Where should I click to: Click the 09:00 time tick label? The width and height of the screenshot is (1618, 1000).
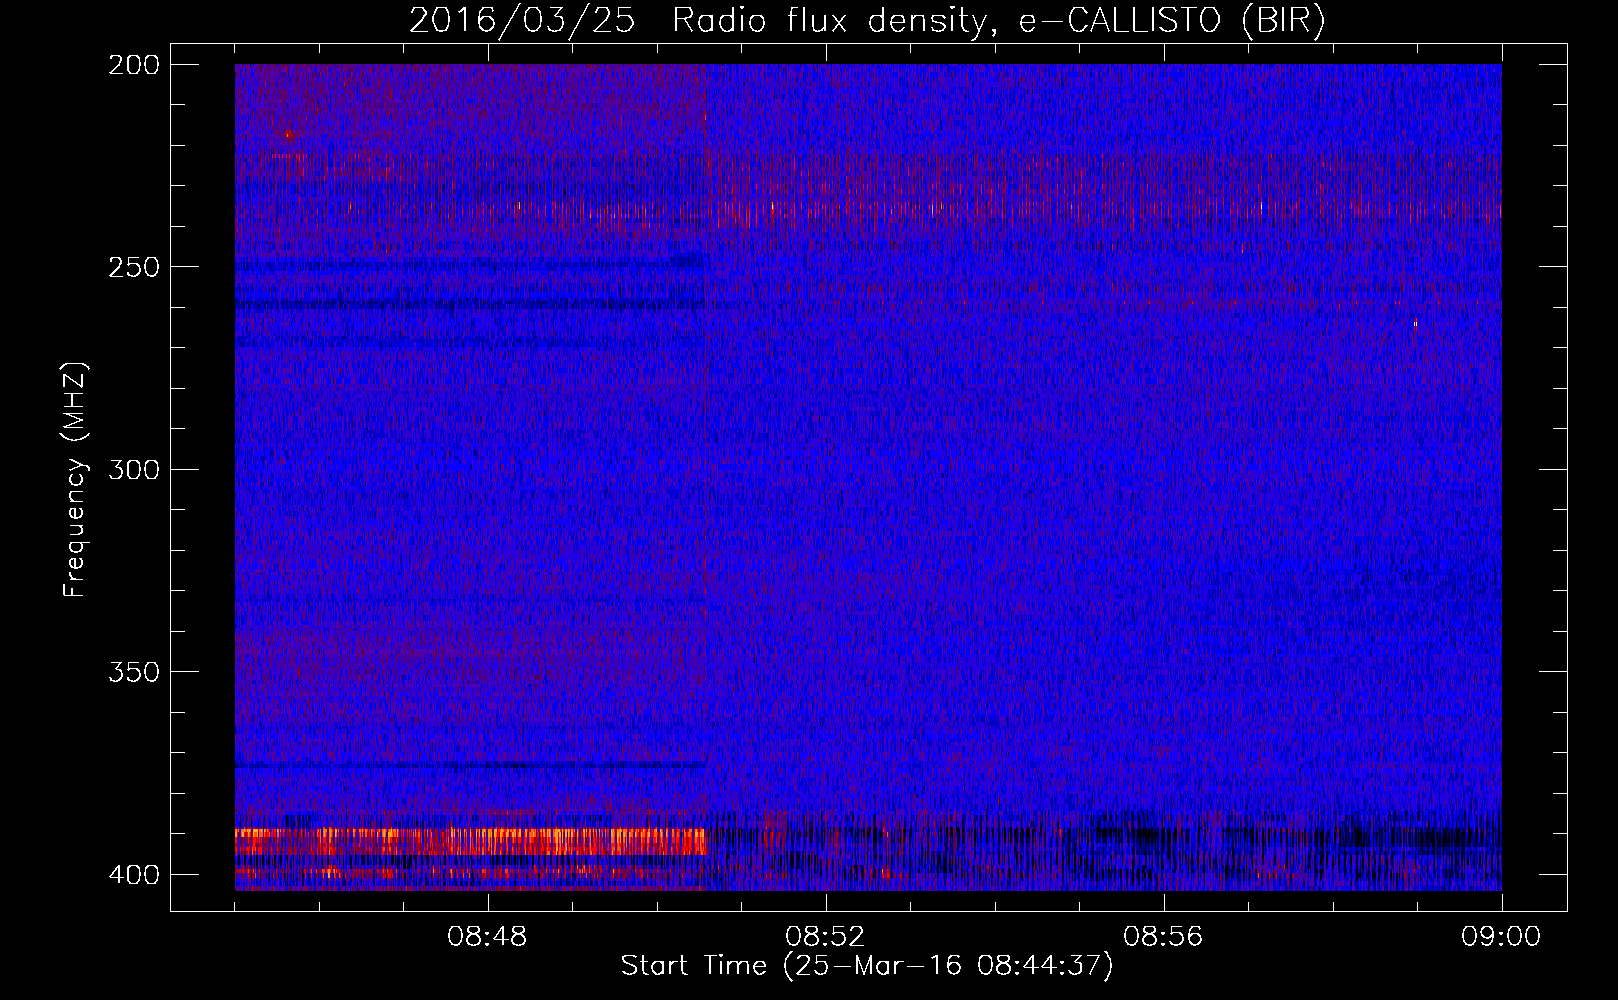pyautogui.click(x=1501, y=937)
